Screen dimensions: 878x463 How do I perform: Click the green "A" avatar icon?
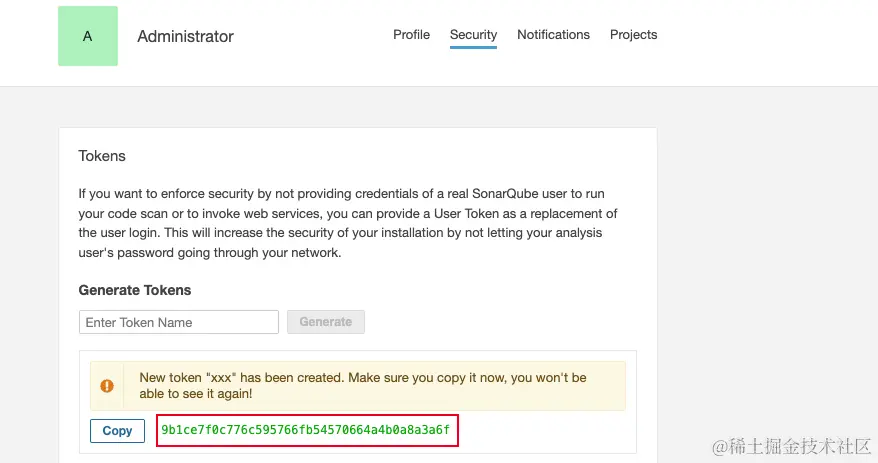pyautogui.click(x=88, y=36)
